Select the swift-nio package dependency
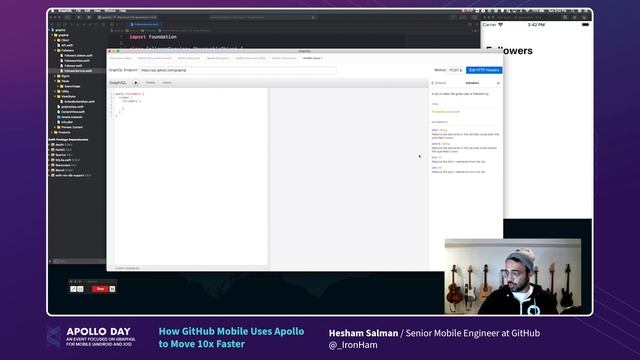 pyautogui.click(x=70, y=175)
